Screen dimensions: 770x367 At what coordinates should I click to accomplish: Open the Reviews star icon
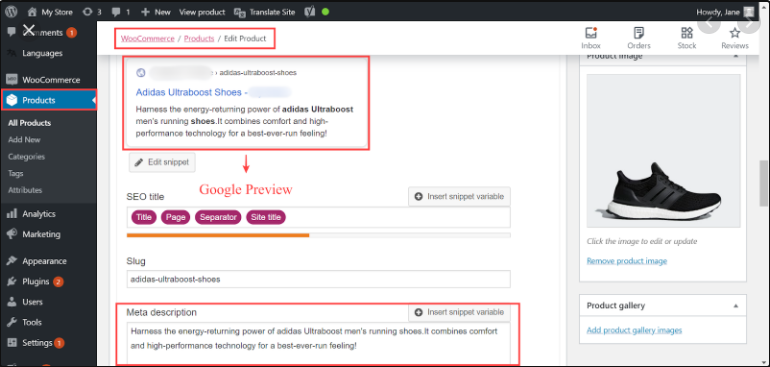pyautogui.click(x=735, y=38)
